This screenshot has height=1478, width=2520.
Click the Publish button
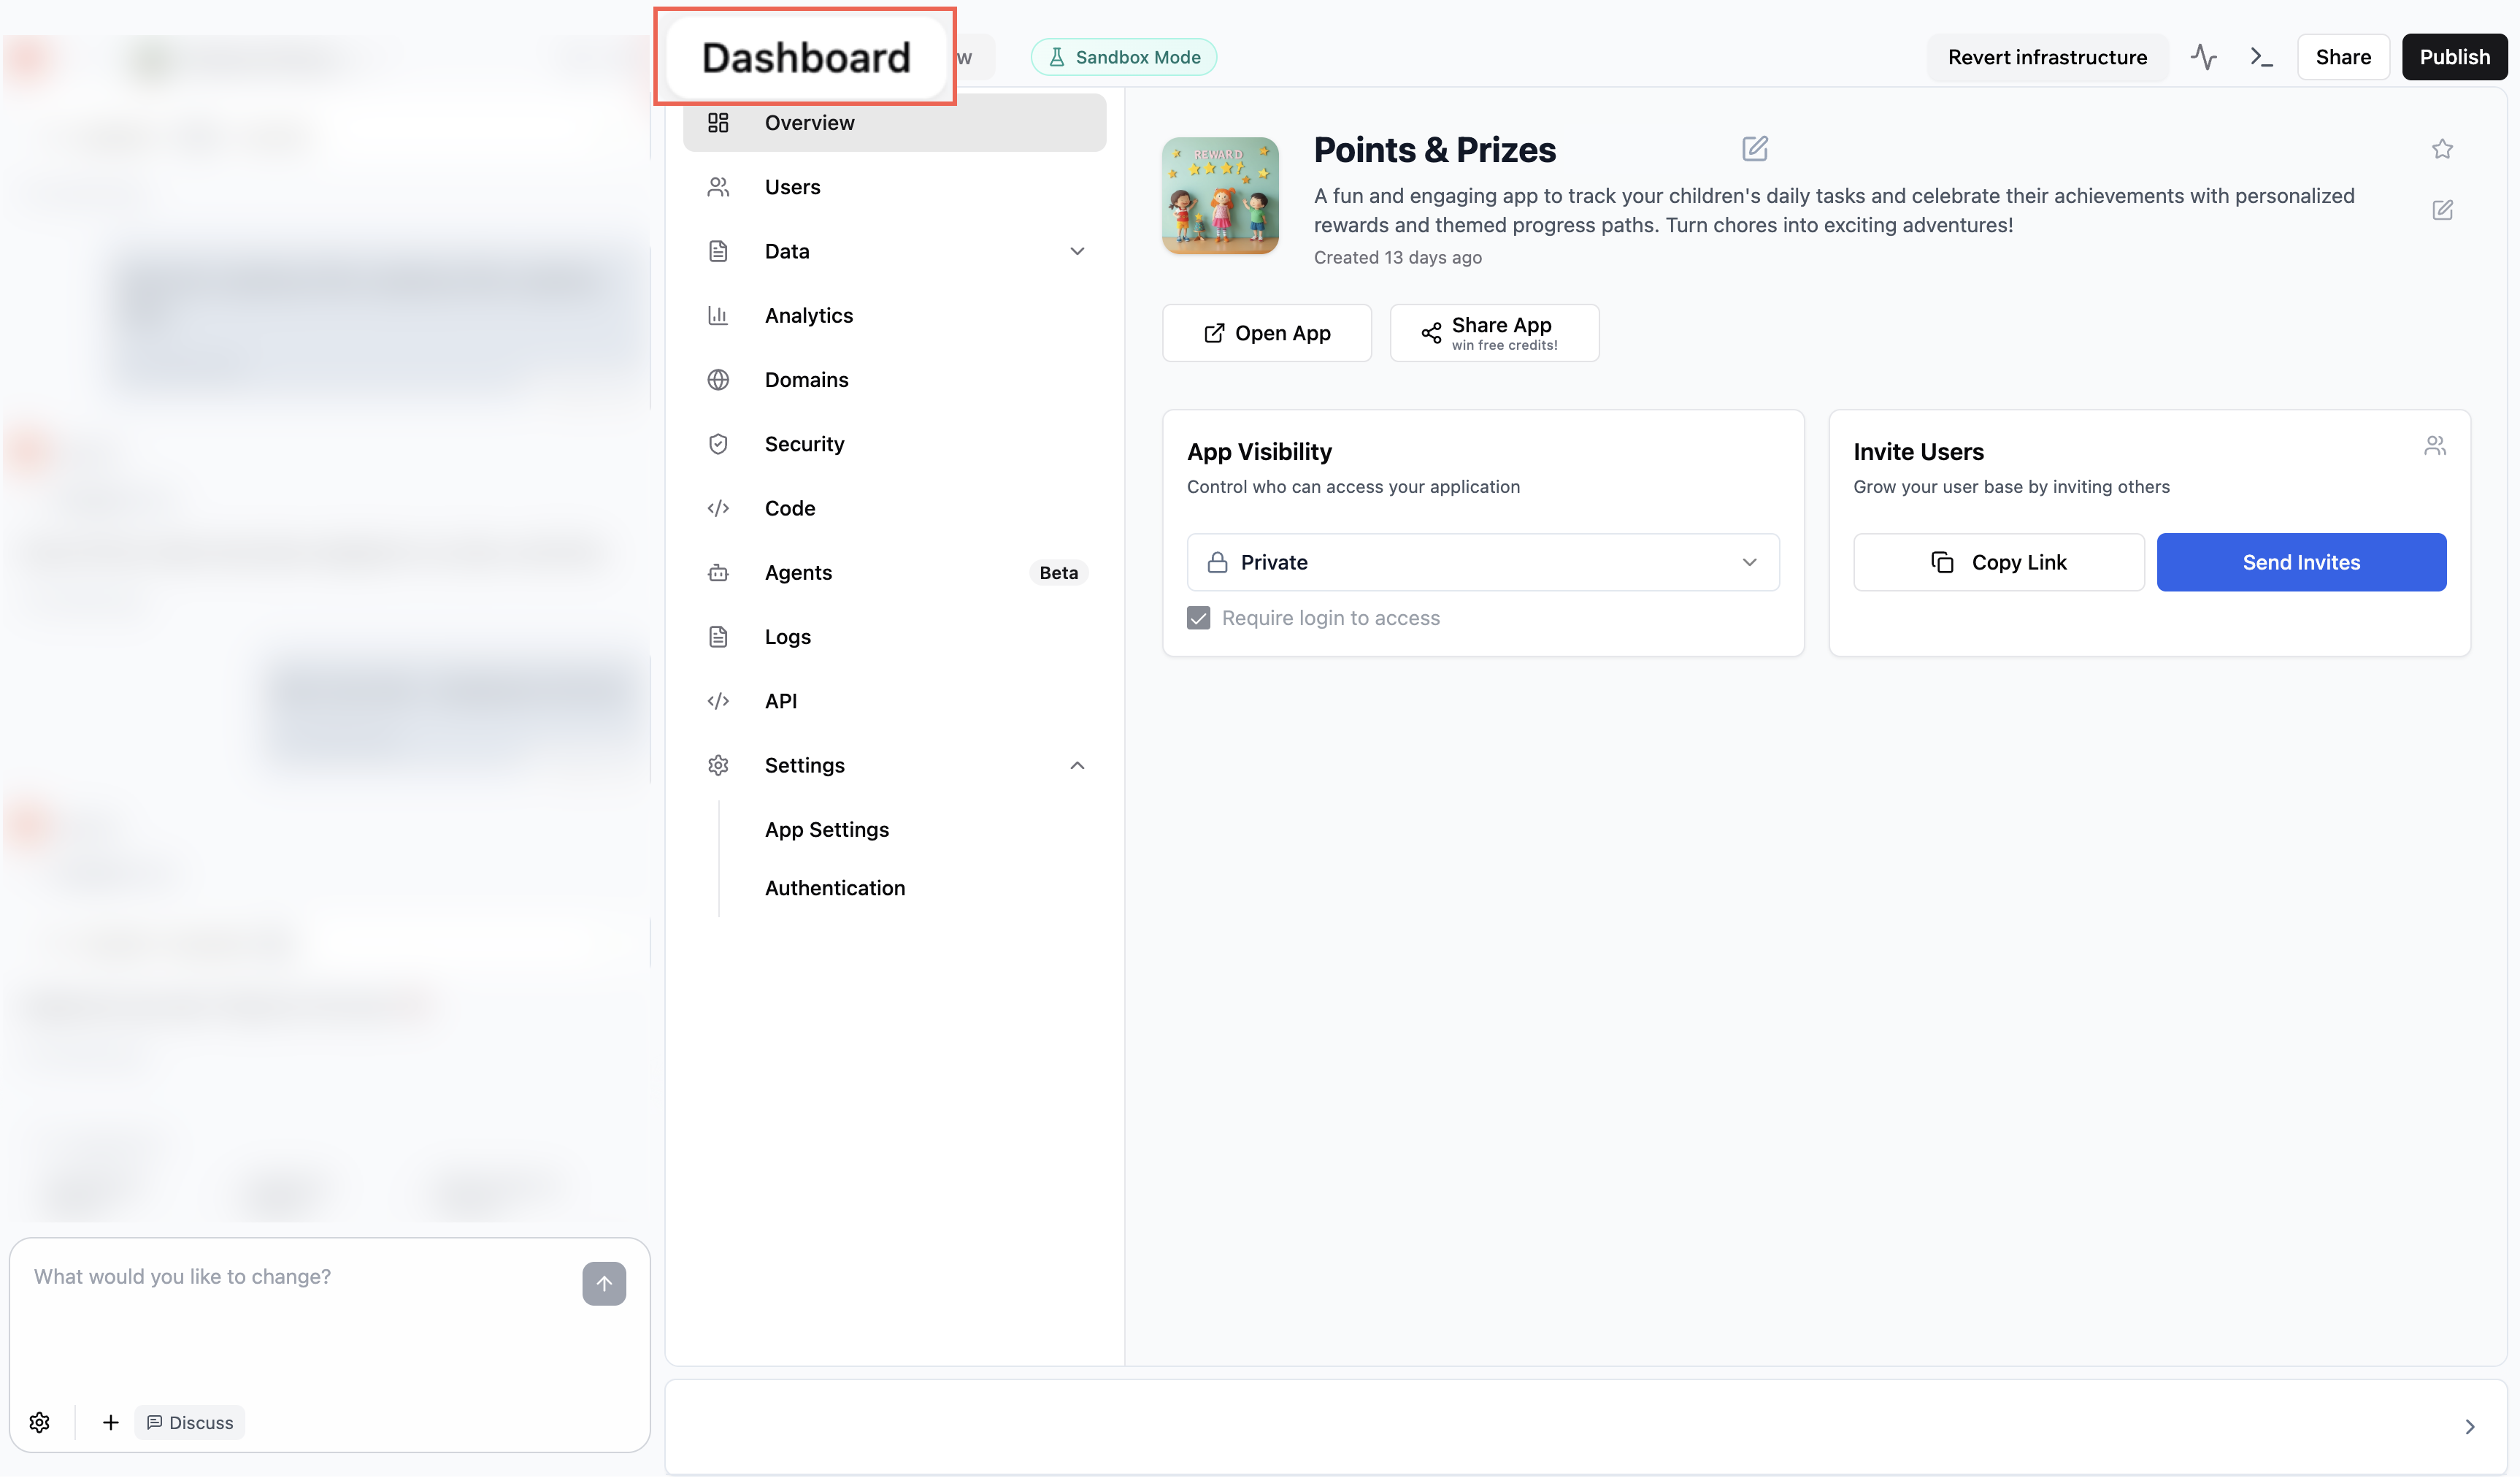point(2455,57)
